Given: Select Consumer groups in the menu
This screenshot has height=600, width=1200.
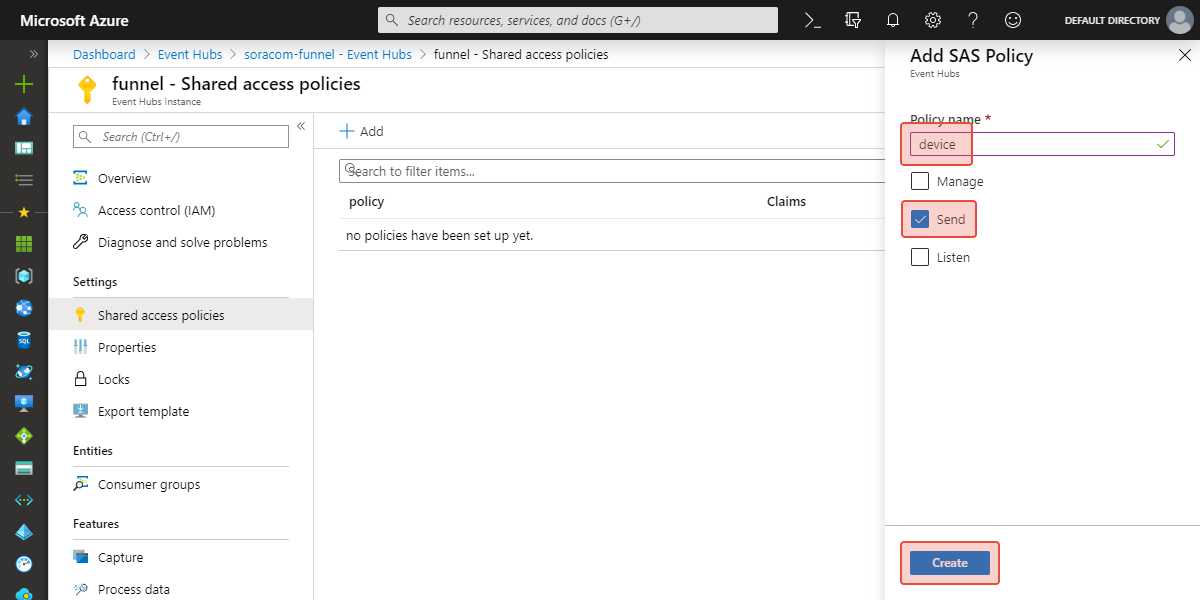Looking at the screenshot, I should [148, 484].
